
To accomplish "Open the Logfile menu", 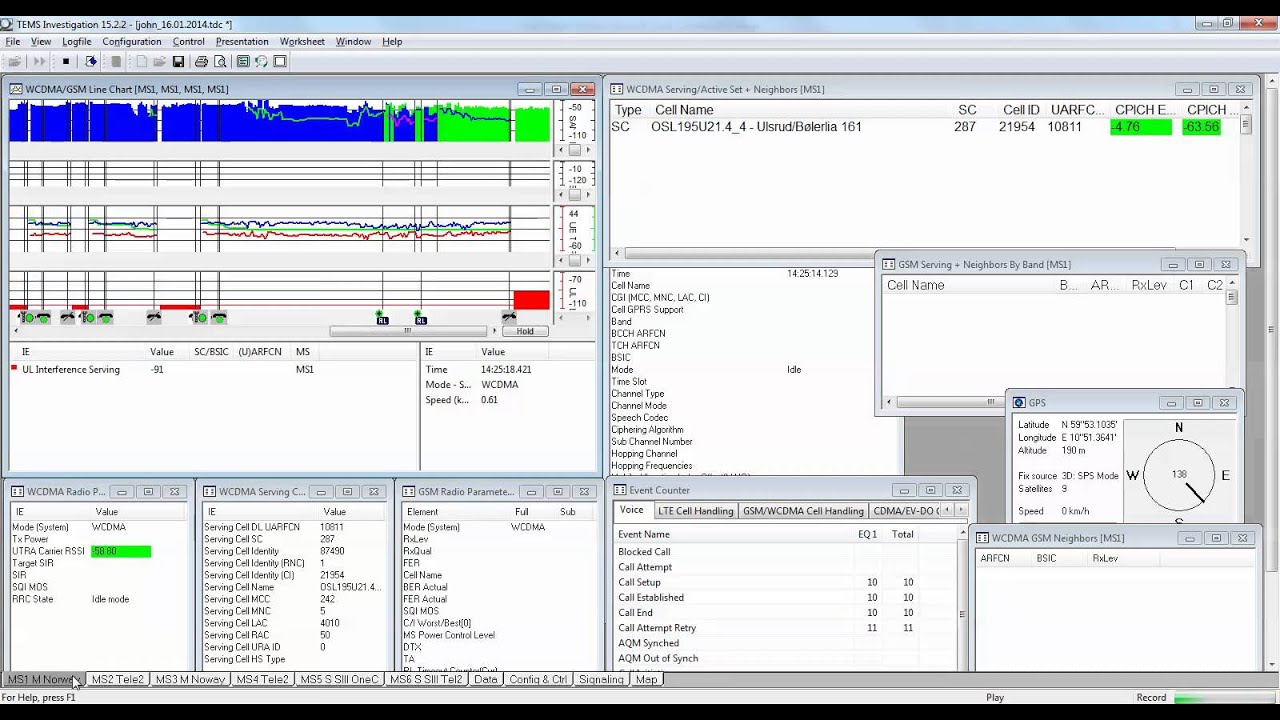I will (x=76, y=42).
